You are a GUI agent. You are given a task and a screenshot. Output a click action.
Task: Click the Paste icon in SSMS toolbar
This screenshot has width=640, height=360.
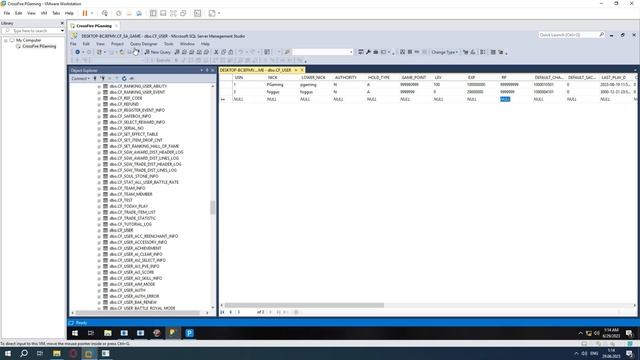[231, 52]
